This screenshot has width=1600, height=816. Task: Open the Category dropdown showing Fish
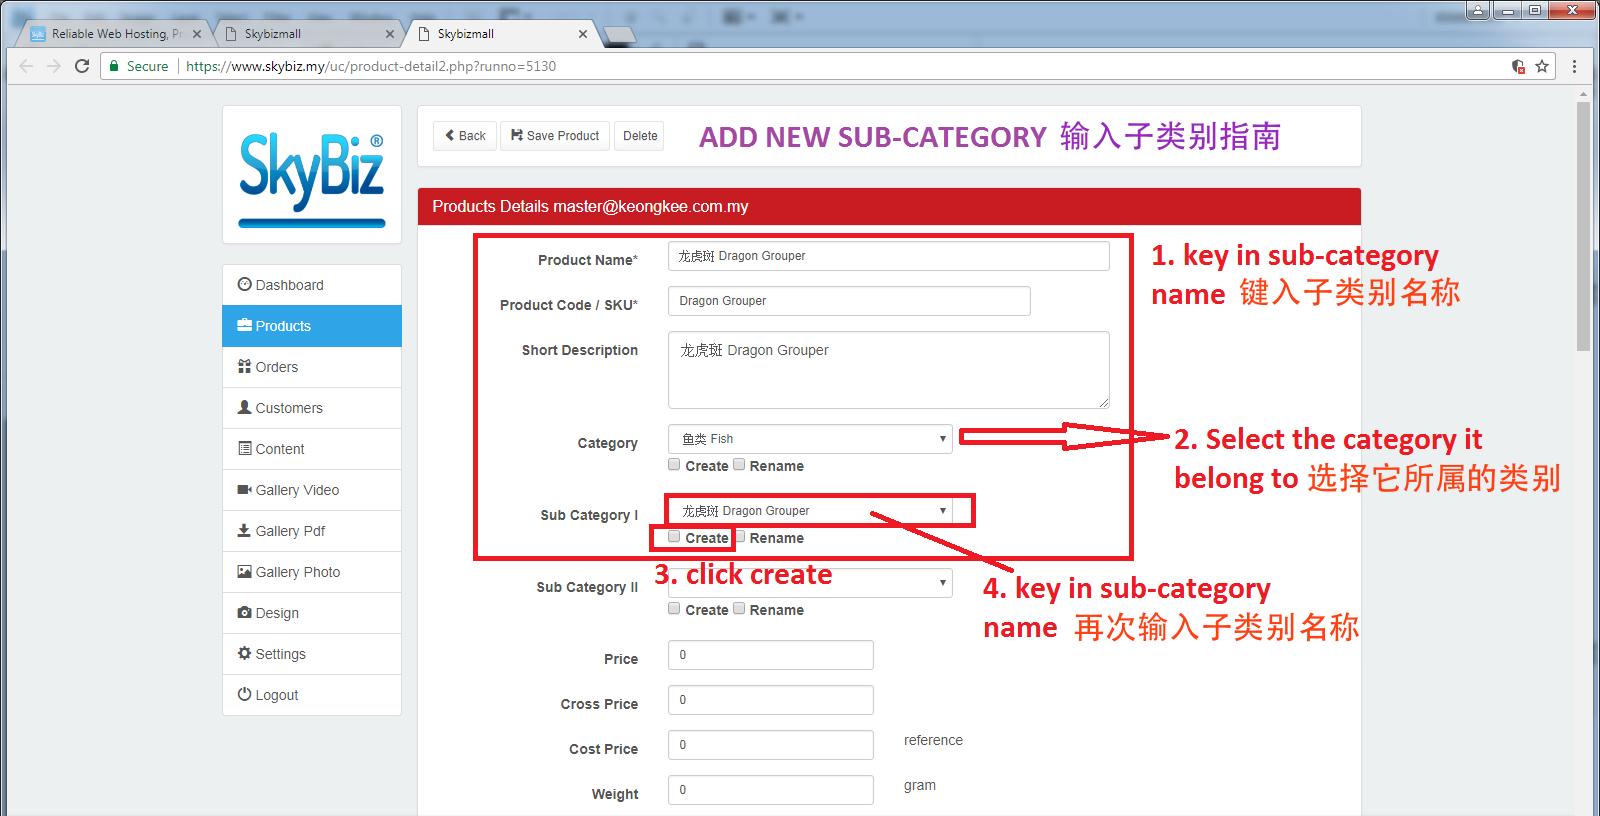coord(810,439)
